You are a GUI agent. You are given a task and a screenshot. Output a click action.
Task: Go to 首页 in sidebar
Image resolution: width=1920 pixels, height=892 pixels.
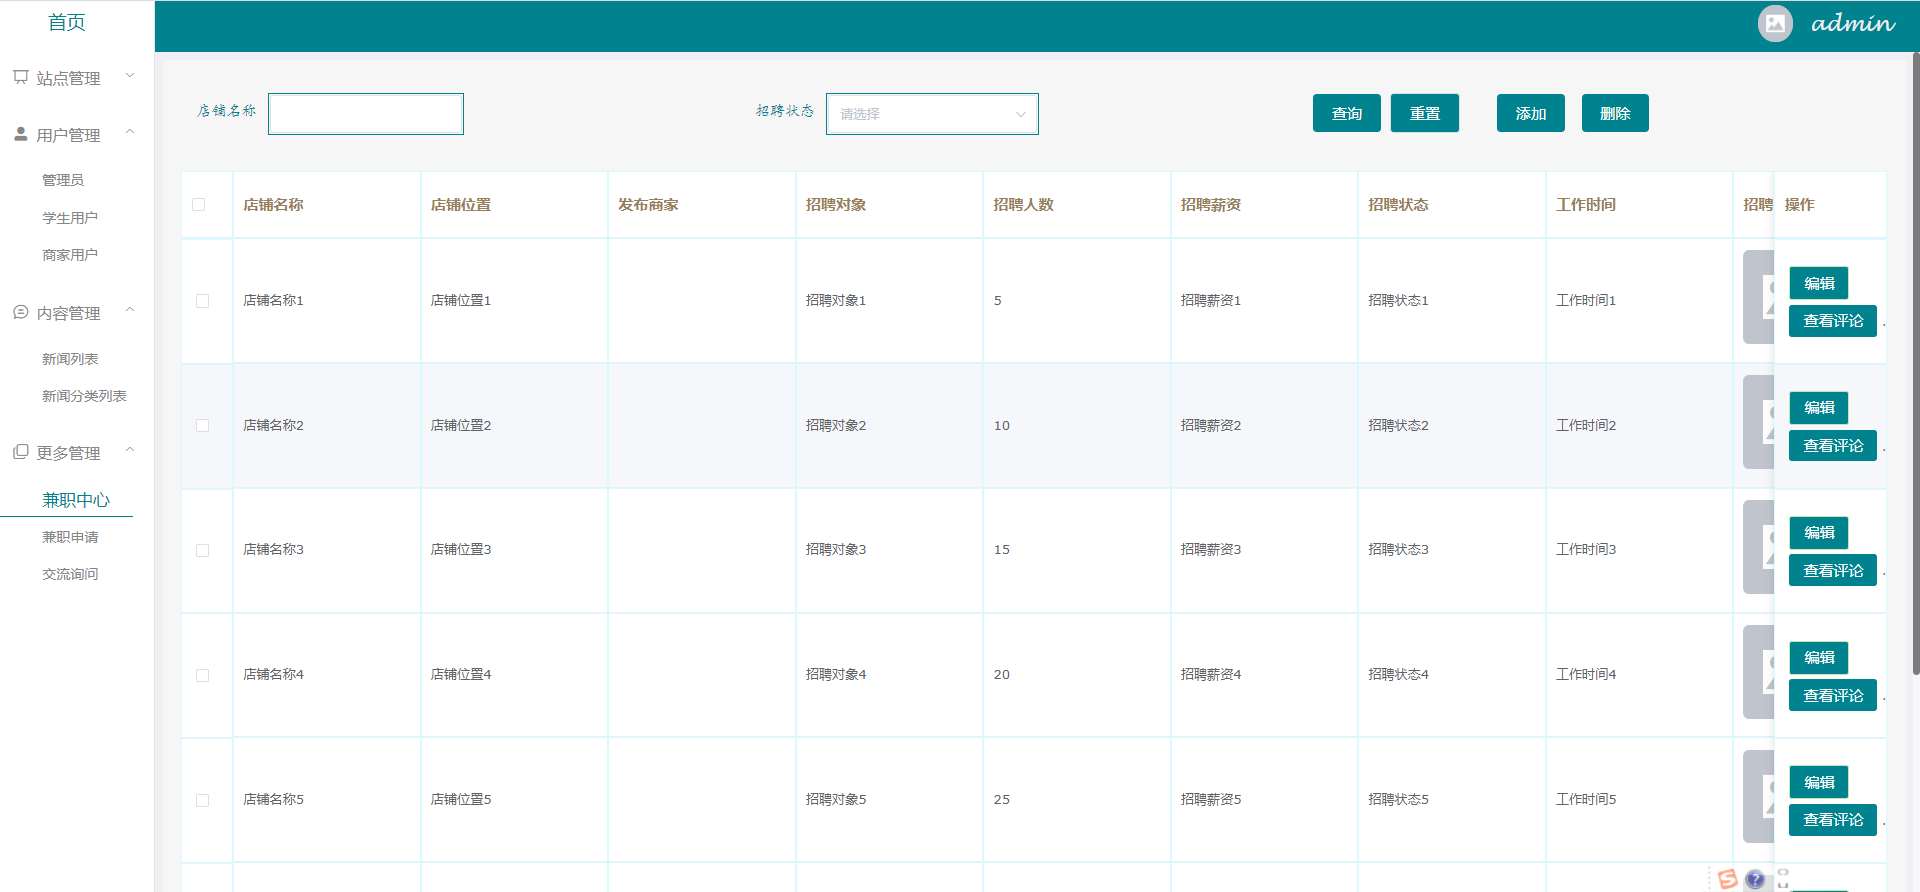pyautogui.click(x=67, y=22)
